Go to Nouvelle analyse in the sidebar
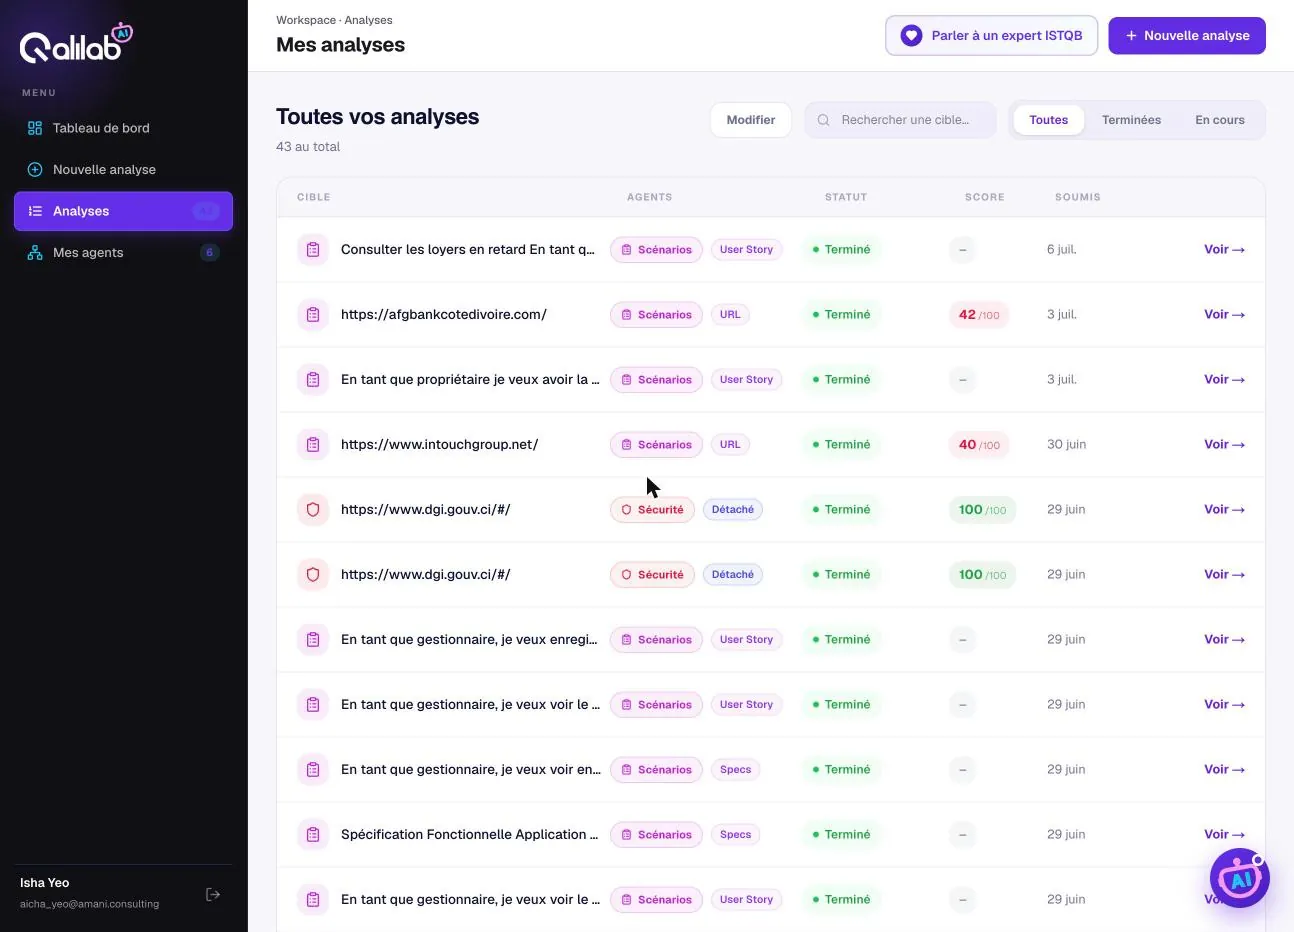 point(123,170)
